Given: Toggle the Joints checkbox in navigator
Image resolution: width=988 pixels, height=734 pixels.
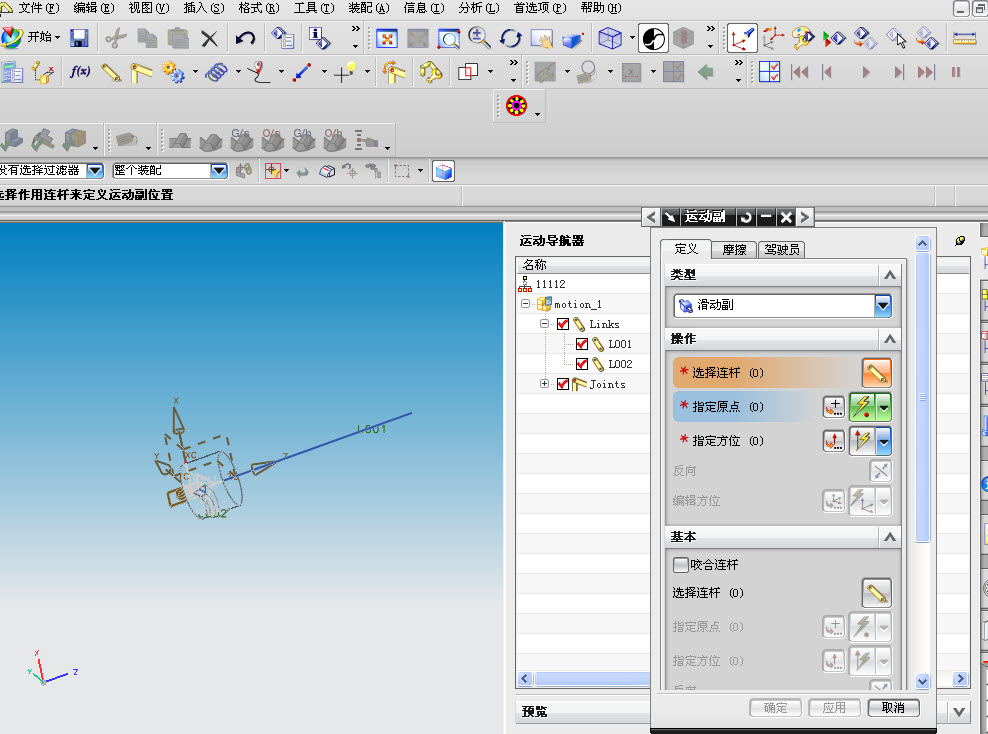Looking at the screenshot, I should click(x=563, y=384).
